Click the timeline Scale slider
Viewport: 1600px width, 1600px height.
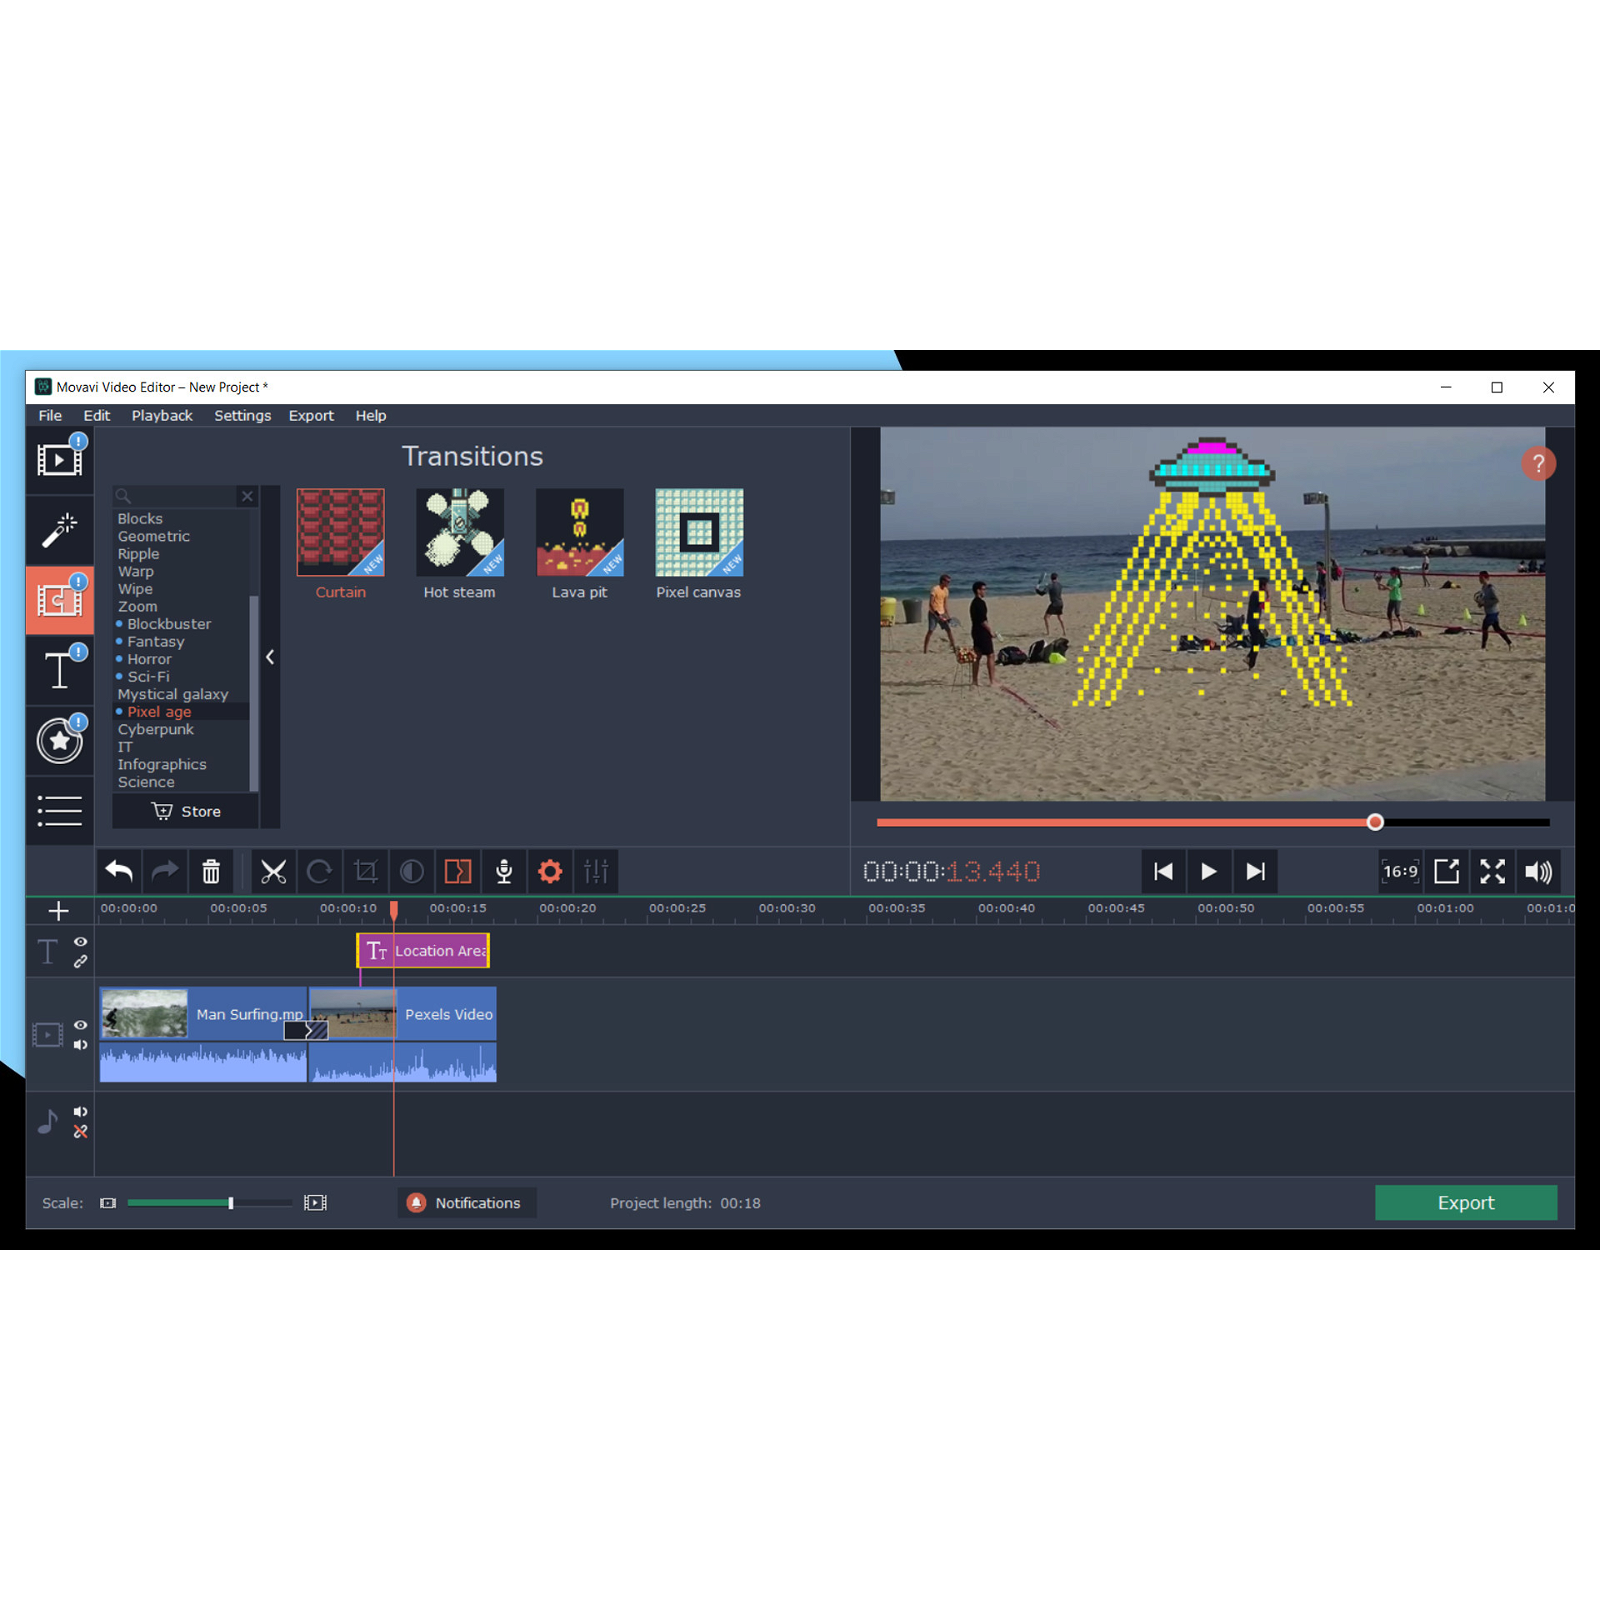[x=231, y=1203]
